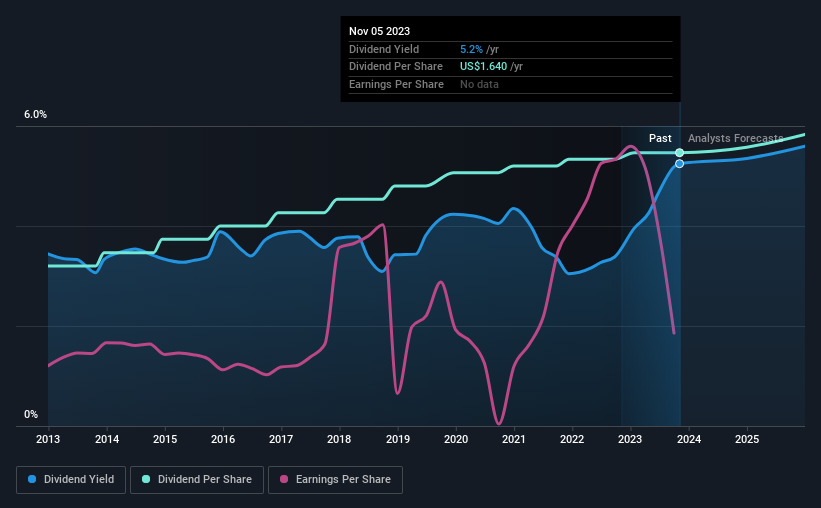This screenshot has height=508, width=821.
Task: Click the blue Dividend Yield legend dot
Action: 32,479
